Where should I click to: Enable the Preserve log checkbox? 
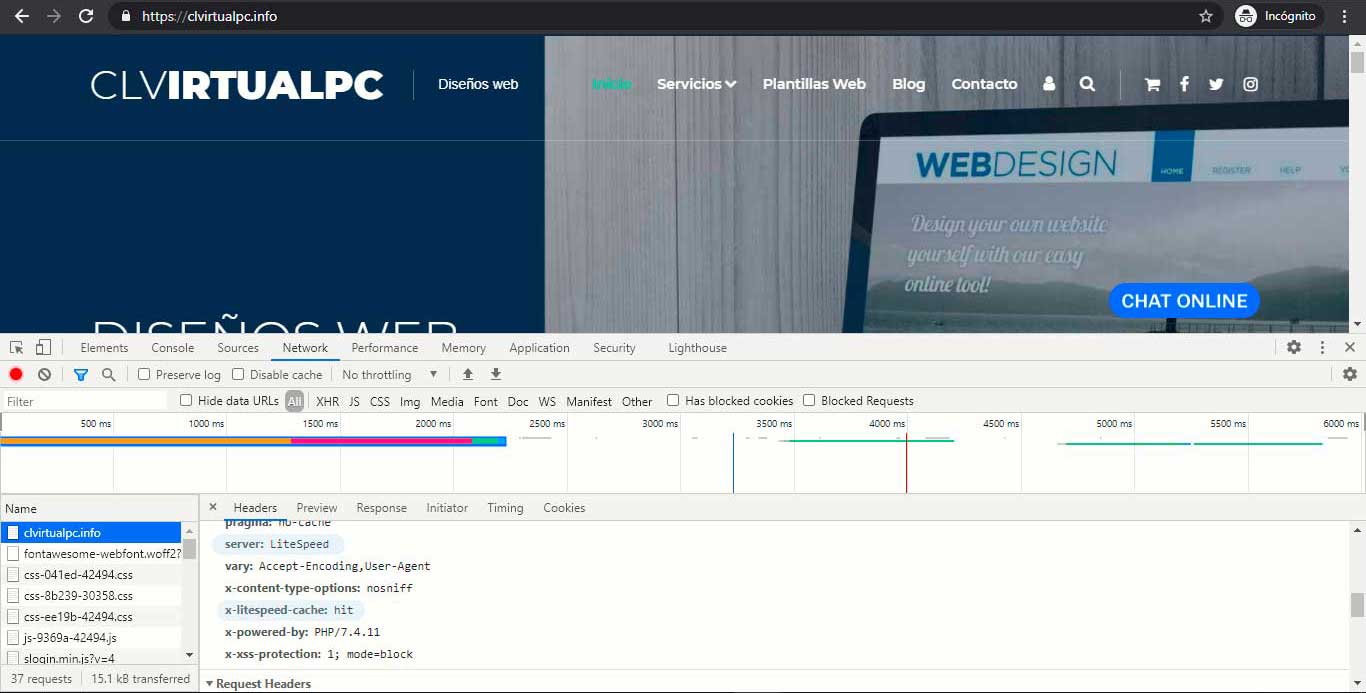pos(144,374)
